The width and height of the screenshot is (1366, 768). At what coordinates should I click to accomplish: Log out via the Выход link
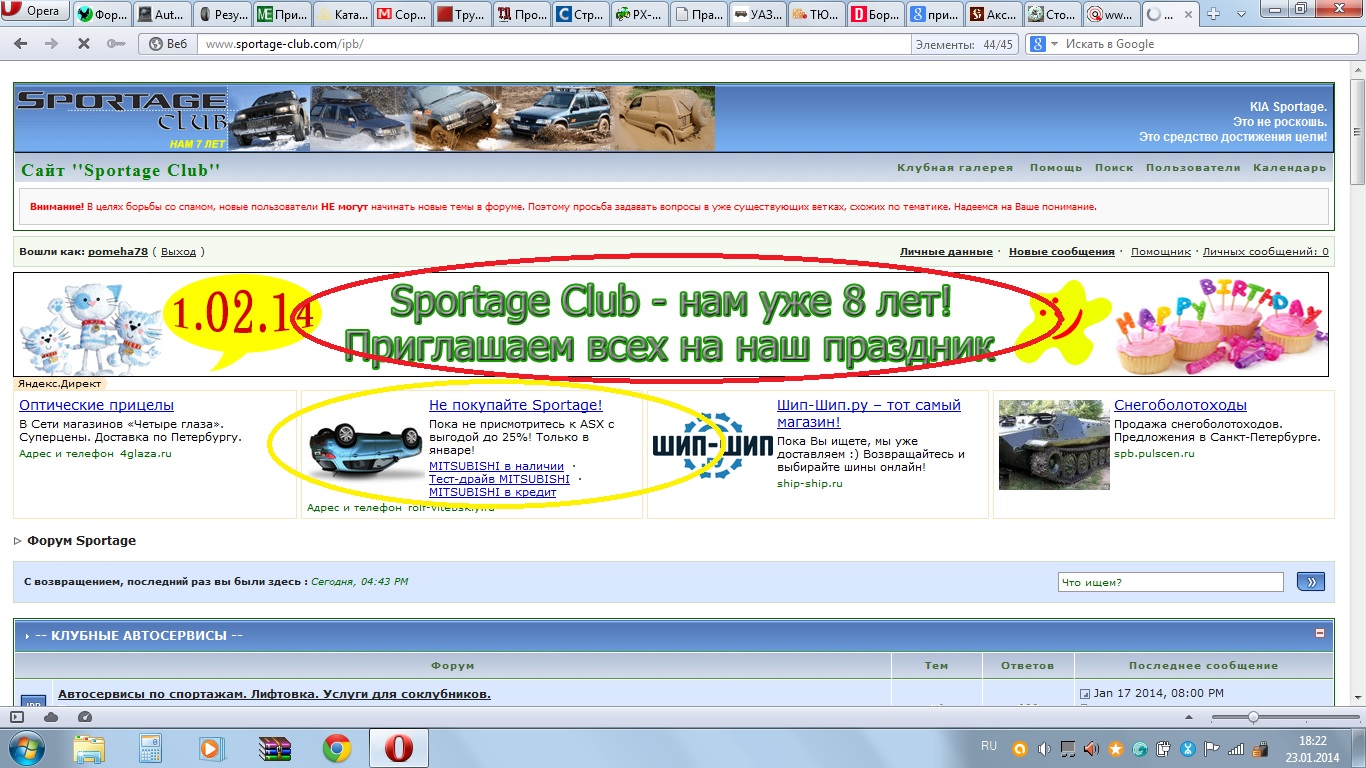click(x=179, y=252)
